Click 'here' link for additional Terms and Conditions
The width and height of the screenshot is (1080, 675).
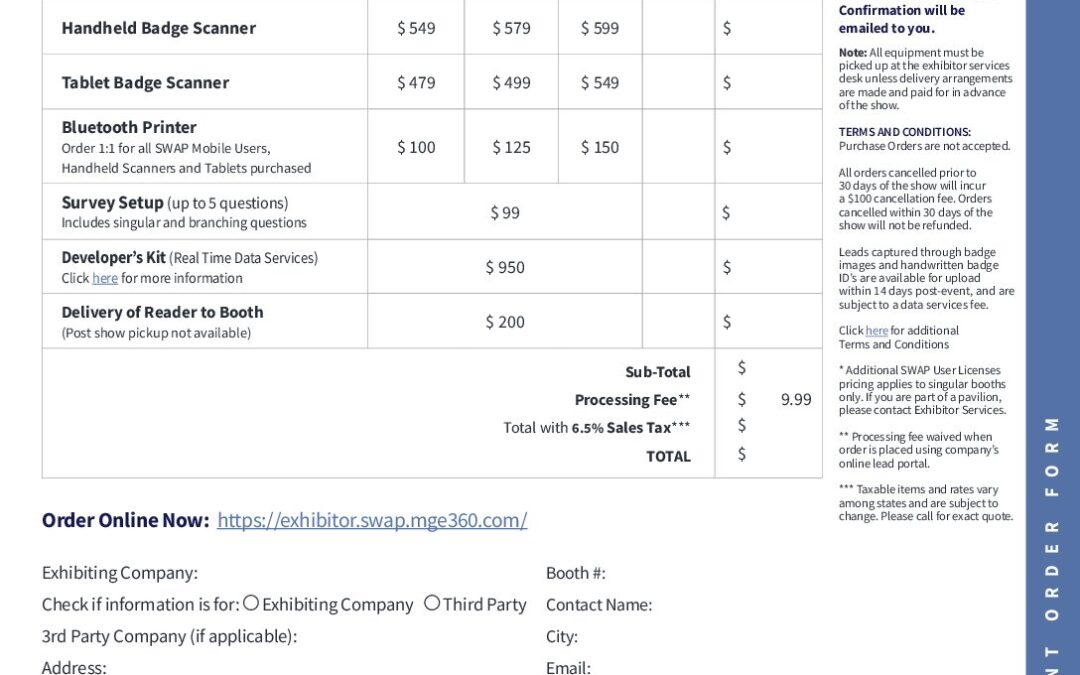click(877, 331)
